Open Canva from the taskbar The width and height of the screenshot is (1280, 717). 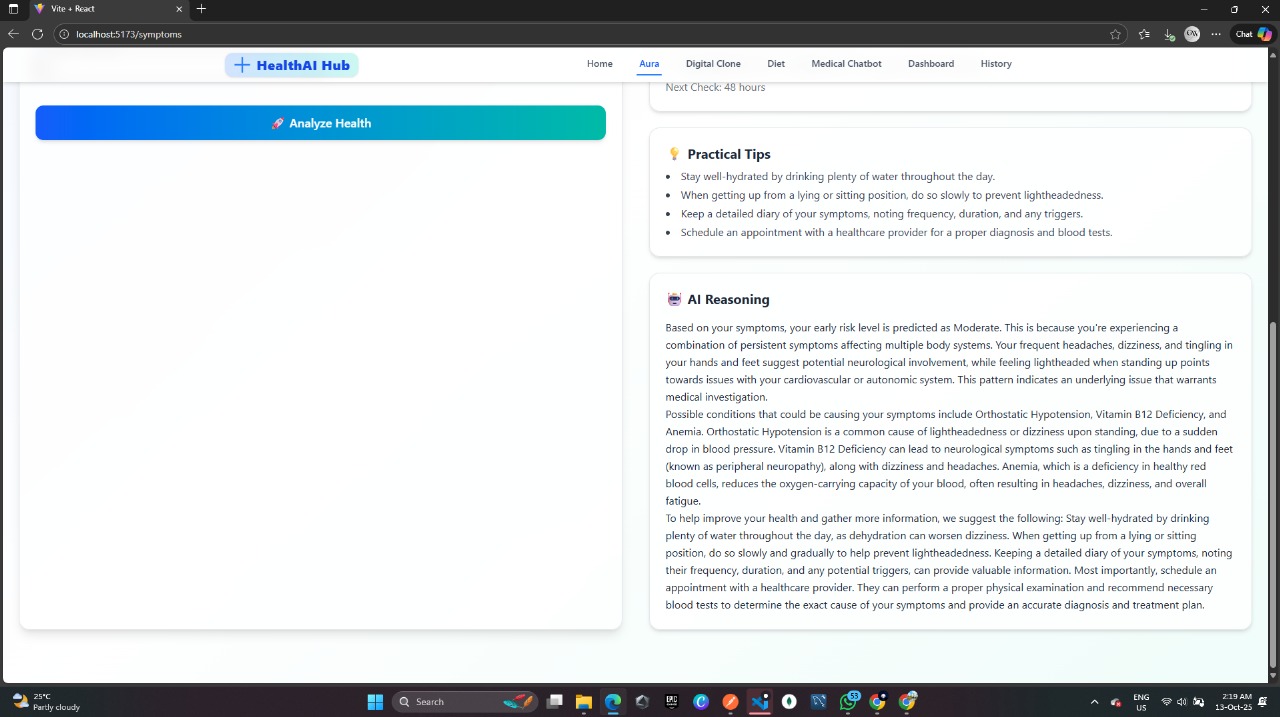pos(701,702)
